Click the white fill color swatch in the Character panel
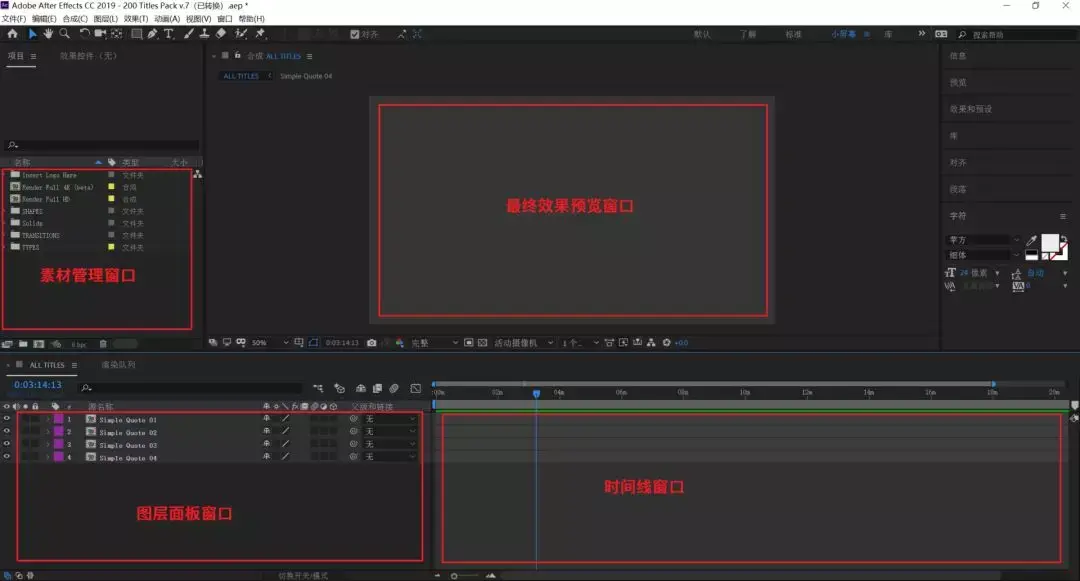This screenshot has width=1080, height=581. tap(1050, 243)
